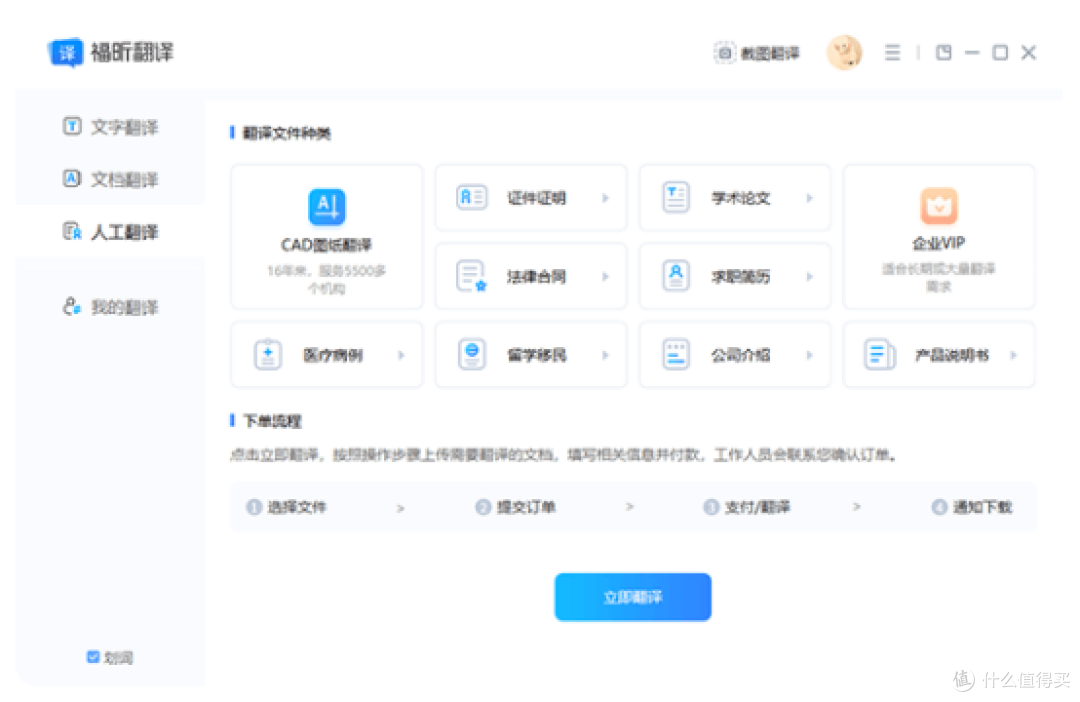Click the 公司介绍 card icon
This screenshot has height=702, width=1080.
(x=676, y=355)
